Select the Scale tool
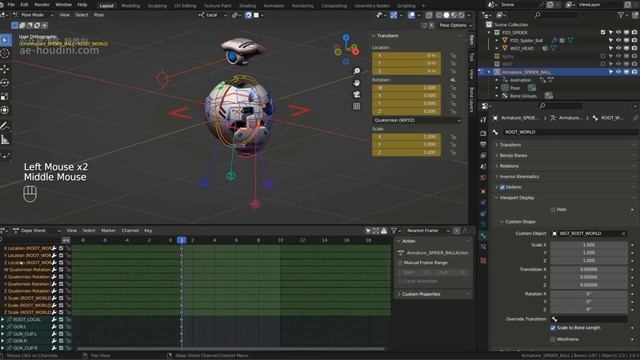 tap(5, 96)
